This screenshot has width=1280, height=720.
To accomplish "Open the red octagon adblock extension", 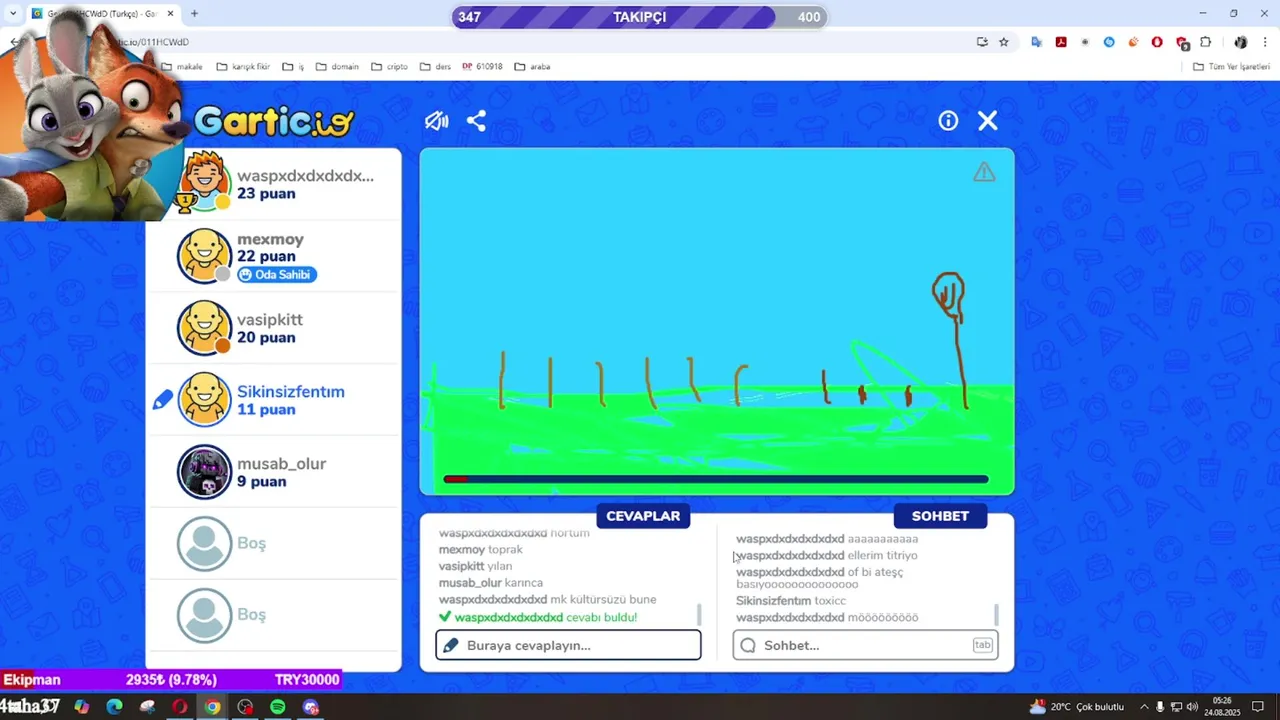I will [x=1157, y=42].
